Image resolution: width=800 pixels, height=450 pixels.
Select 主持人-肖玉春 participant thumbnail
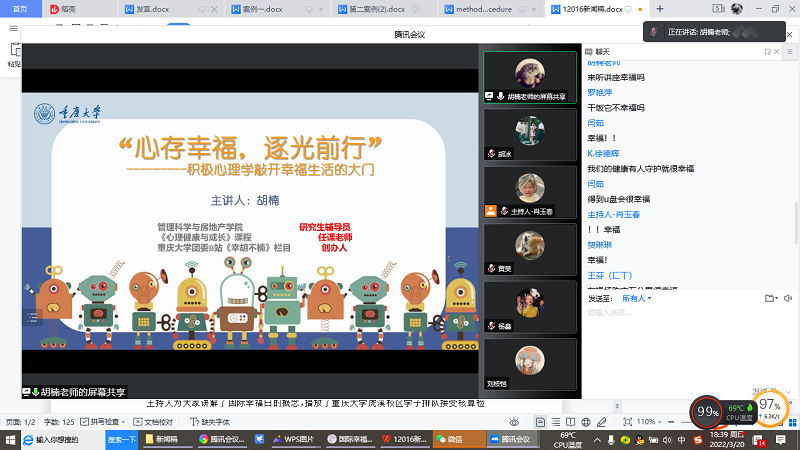pyautogui.click(x=530, y=192)
